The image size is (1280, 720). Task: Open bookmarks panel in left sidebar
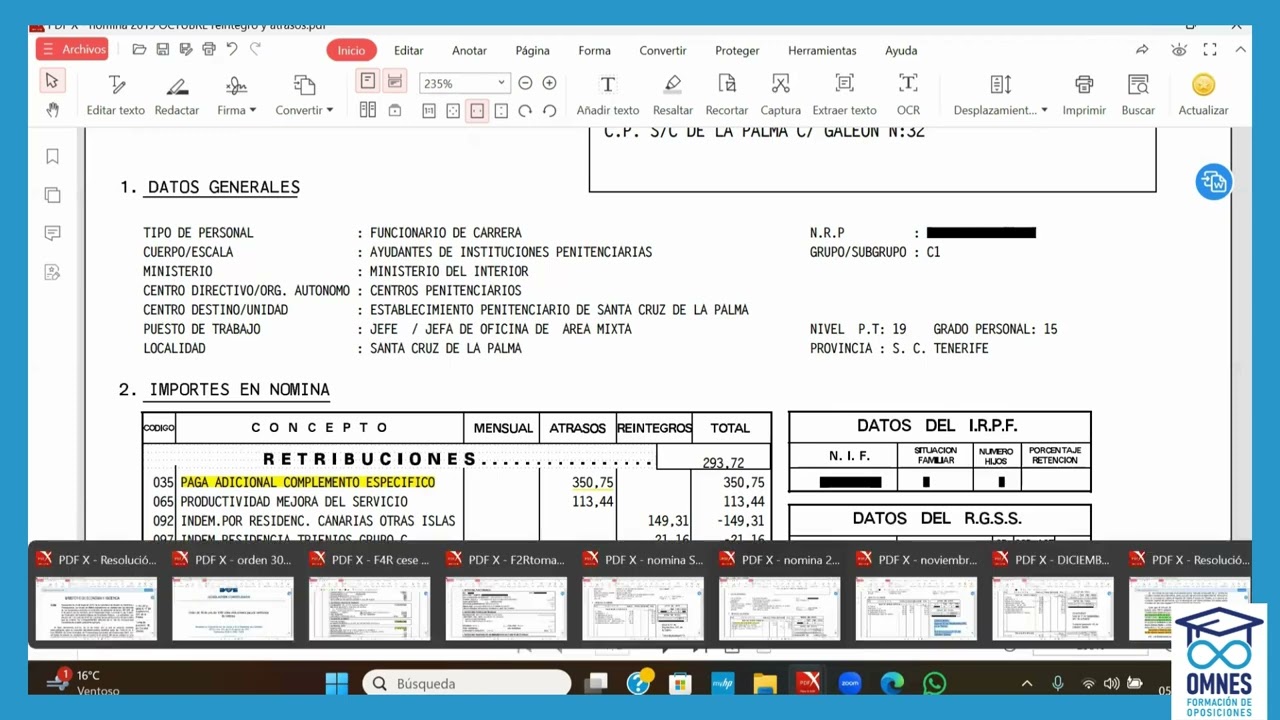point(52,156)
